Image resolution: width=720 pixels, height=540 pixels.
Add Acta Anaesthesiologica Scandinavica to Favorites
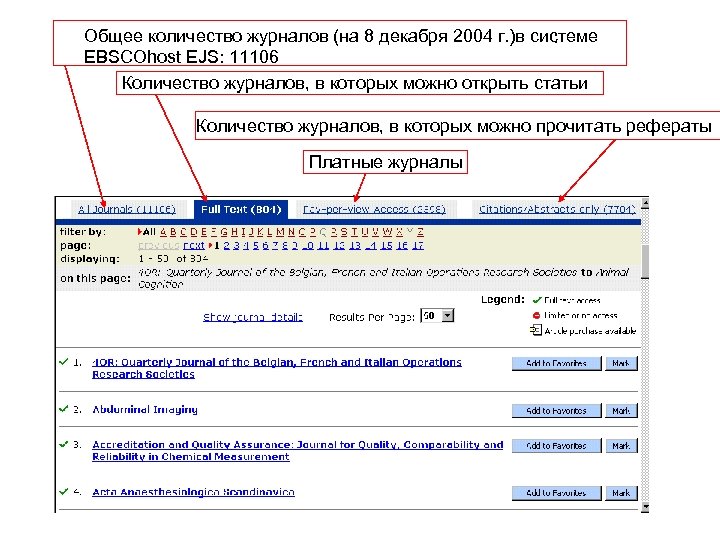(x=557, y=493)
